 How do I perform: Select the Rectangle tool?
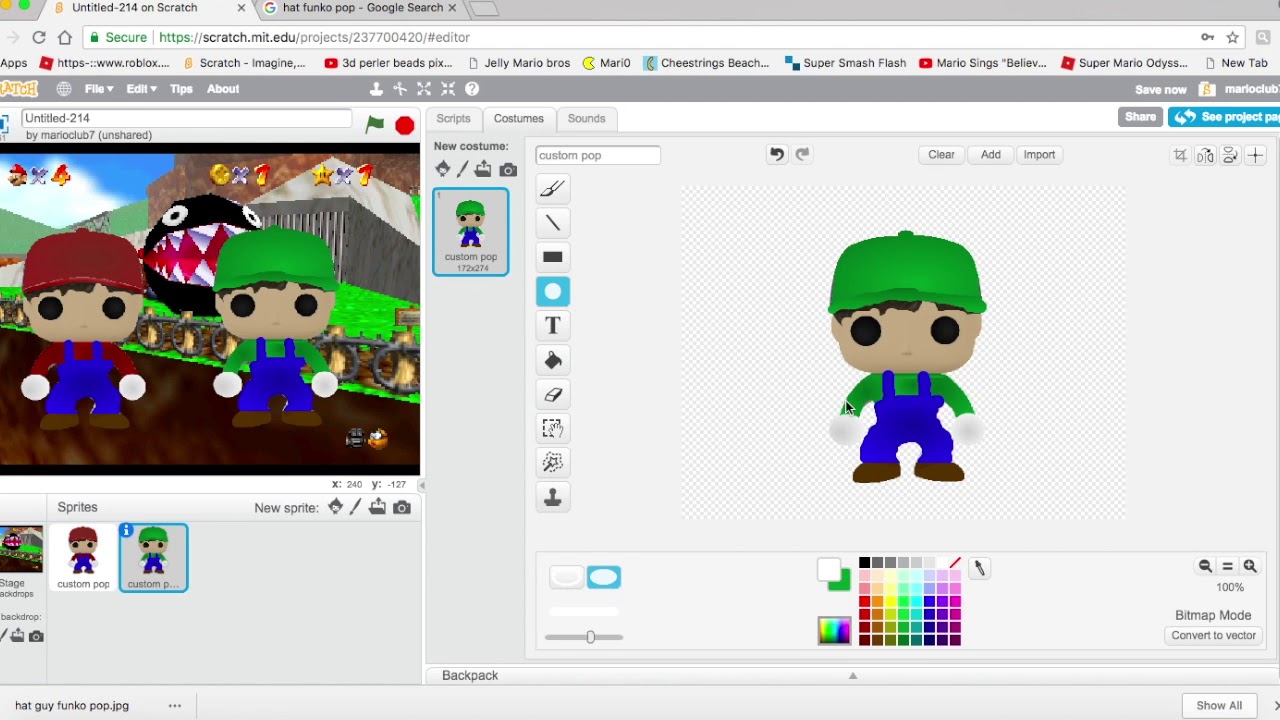pos(552,257)
